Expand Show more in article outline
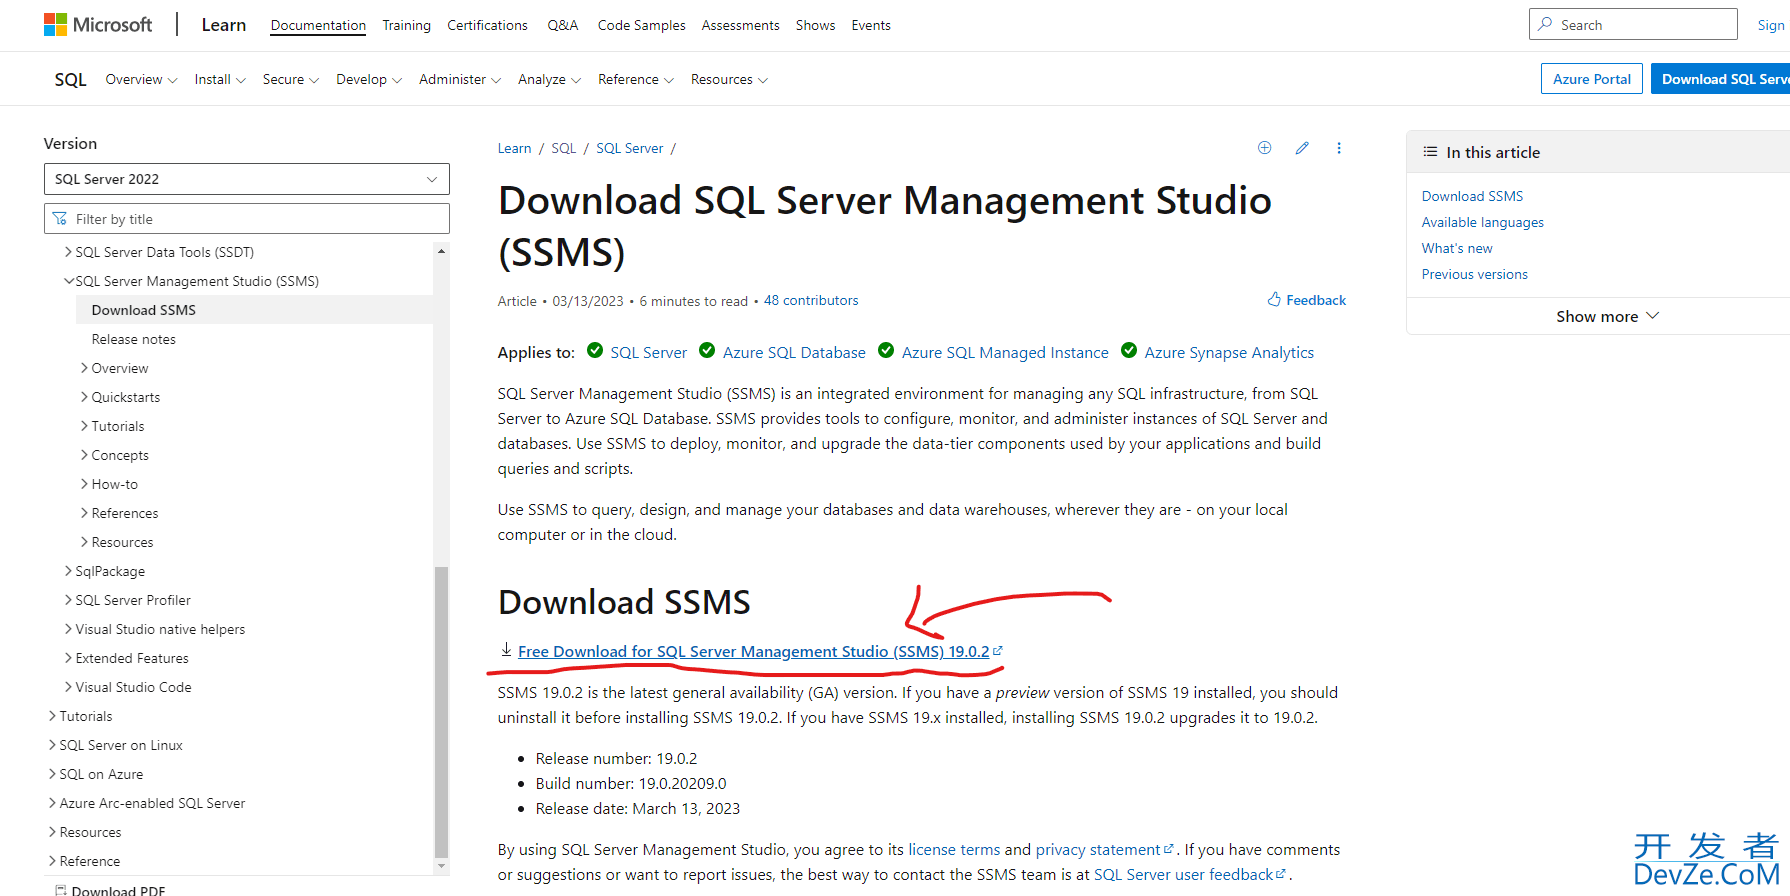 [1607, 316]
